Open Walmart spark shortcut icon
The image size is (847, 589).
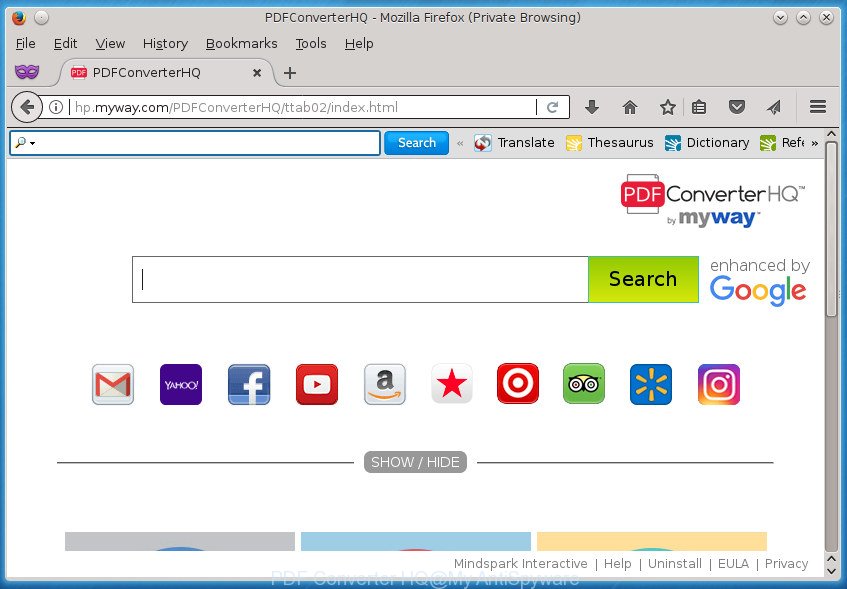[x=651, y=384]
